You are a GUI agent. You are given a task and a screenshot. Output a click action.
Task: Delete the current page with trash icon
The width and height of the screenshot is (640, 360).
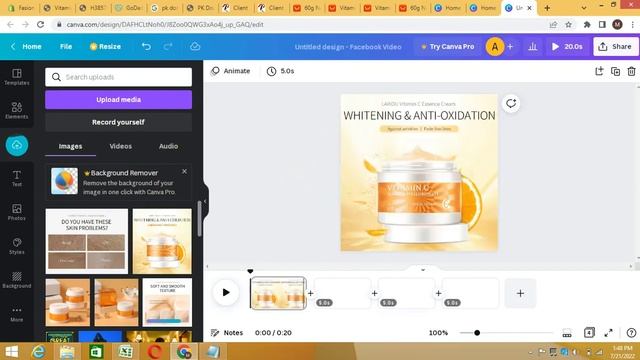coord(631,71)
